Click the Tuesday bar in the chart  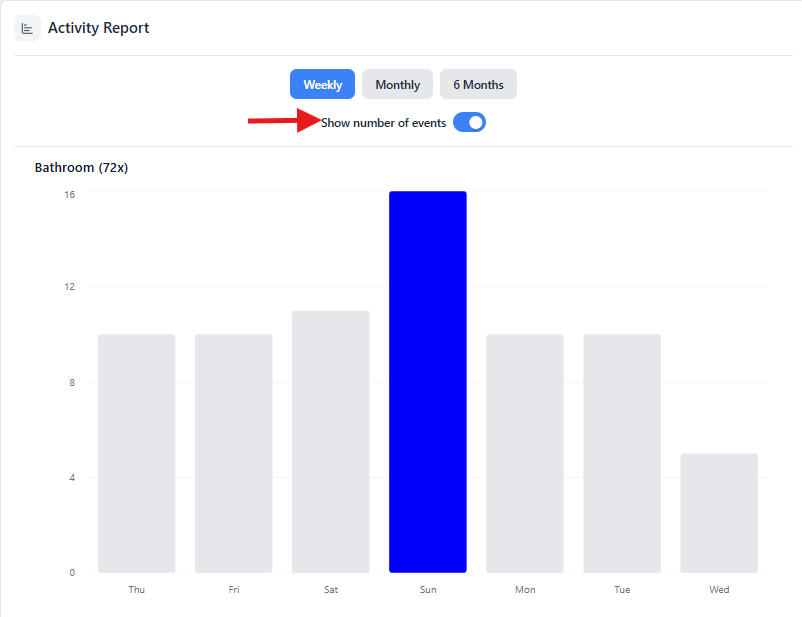[x=622, y=453]
